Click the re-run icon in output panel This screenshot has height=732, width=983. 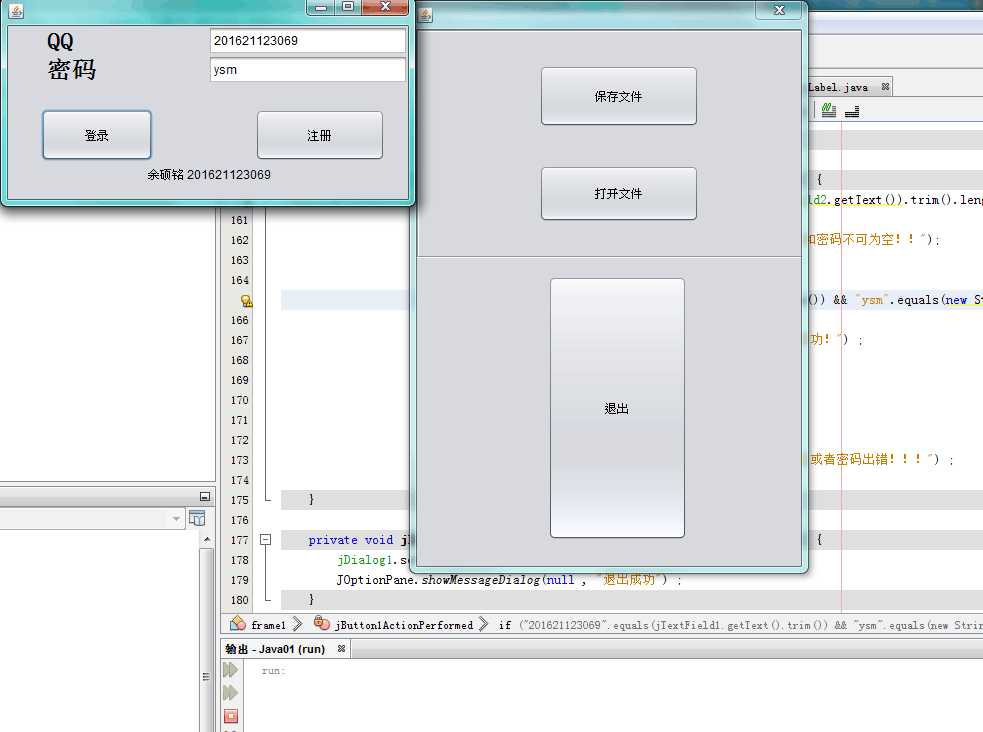point(231,670)
